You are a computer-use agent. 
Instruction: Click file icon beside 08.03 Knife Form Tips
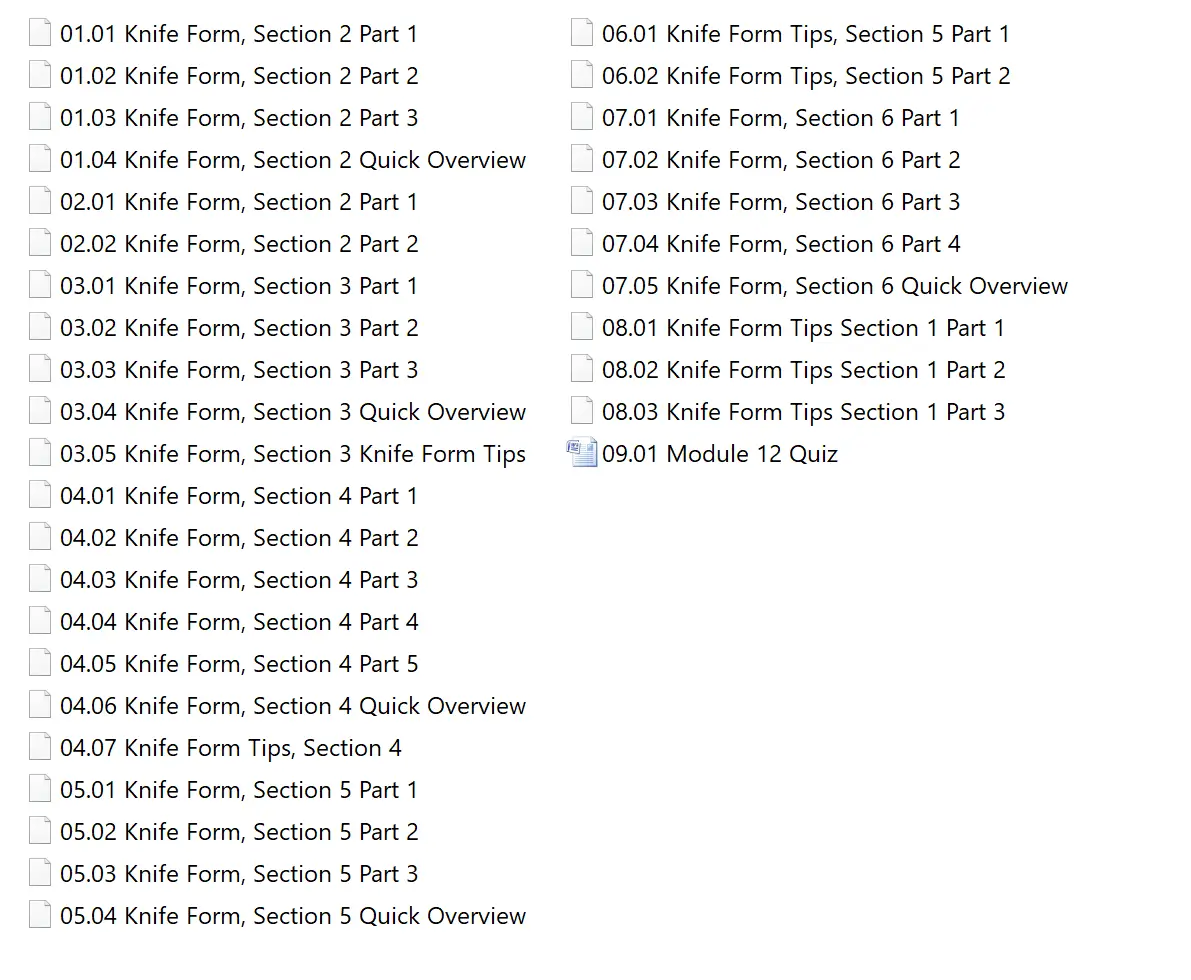click(x=582, y=412)
